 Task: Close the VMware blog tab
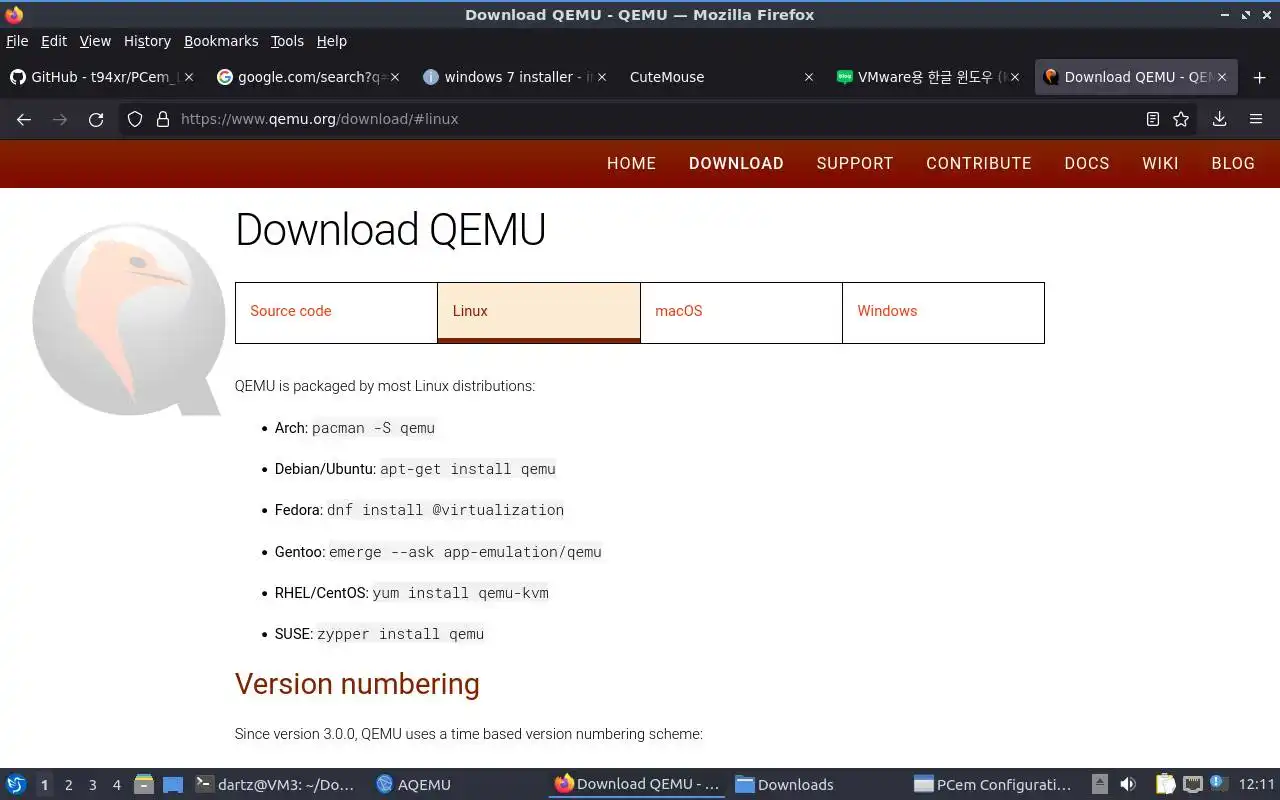pyautogui.click(x=1015, y=77)
